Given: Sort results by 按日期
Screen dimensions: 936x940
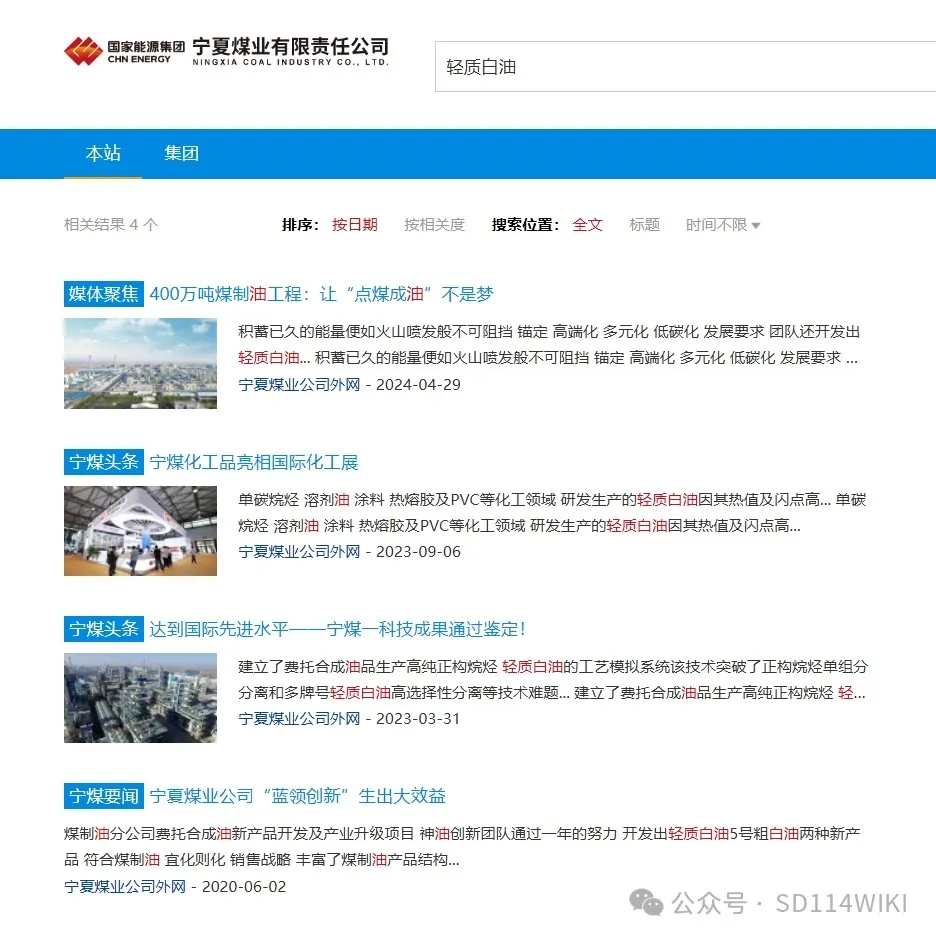Looking at the screenshot, I should [x=354, y=225].
